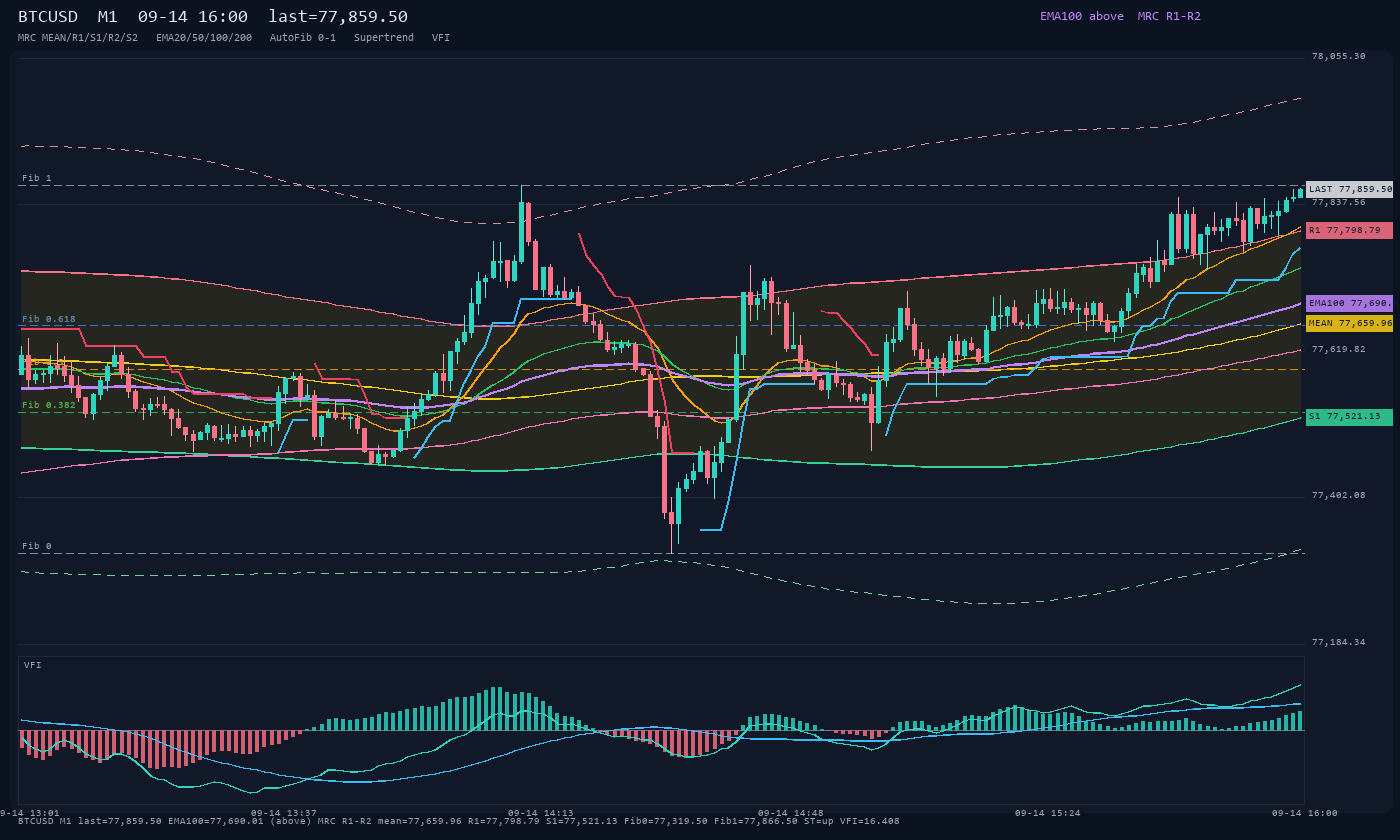Click the EMA100 price tag
Viewport: 1400px width, 840px height.
(1349, 303)
